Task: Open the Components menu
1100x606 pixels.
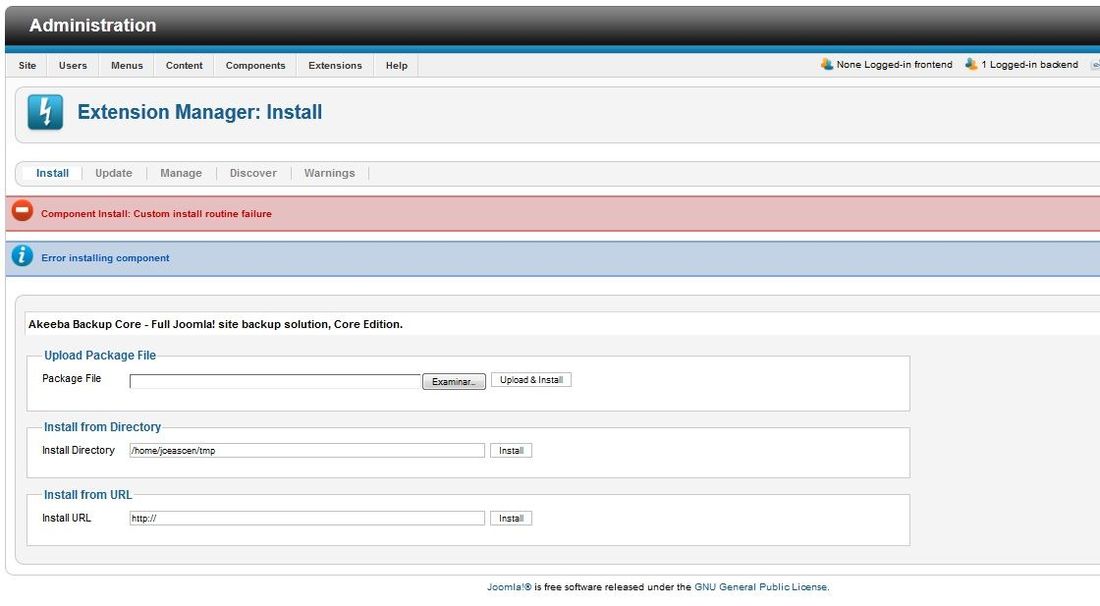Action: pos(255,65)
